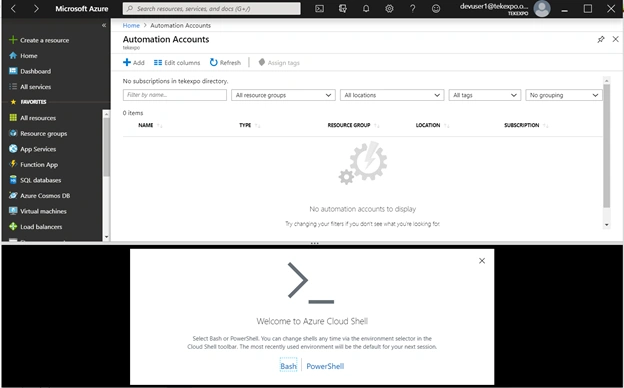Click the Create a resource plus icon

(13, 40)
